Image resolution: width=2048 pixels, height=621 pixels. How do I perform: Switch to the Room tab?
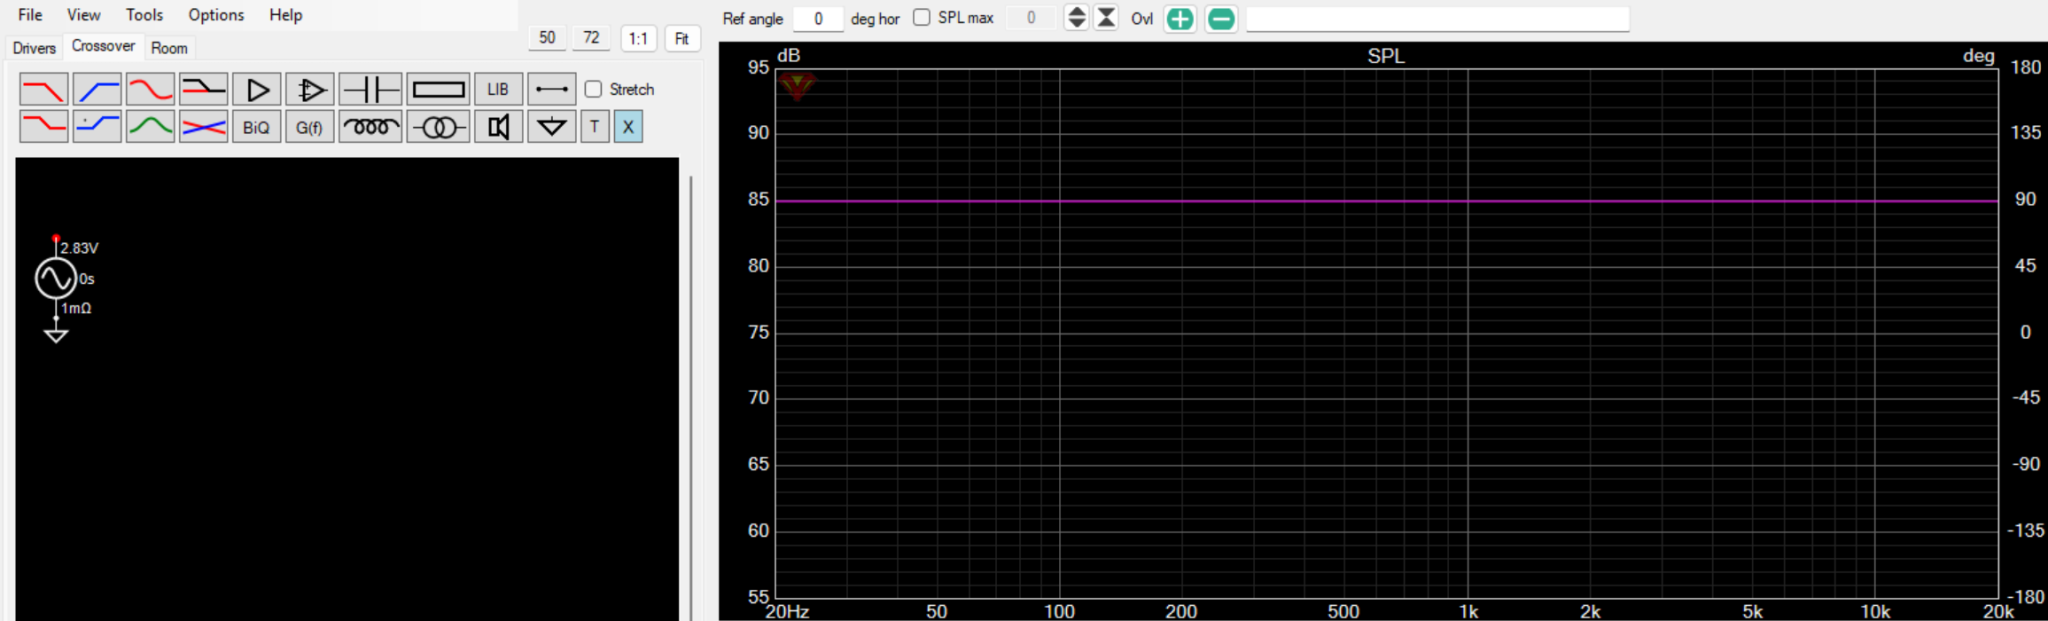(169, 48)
